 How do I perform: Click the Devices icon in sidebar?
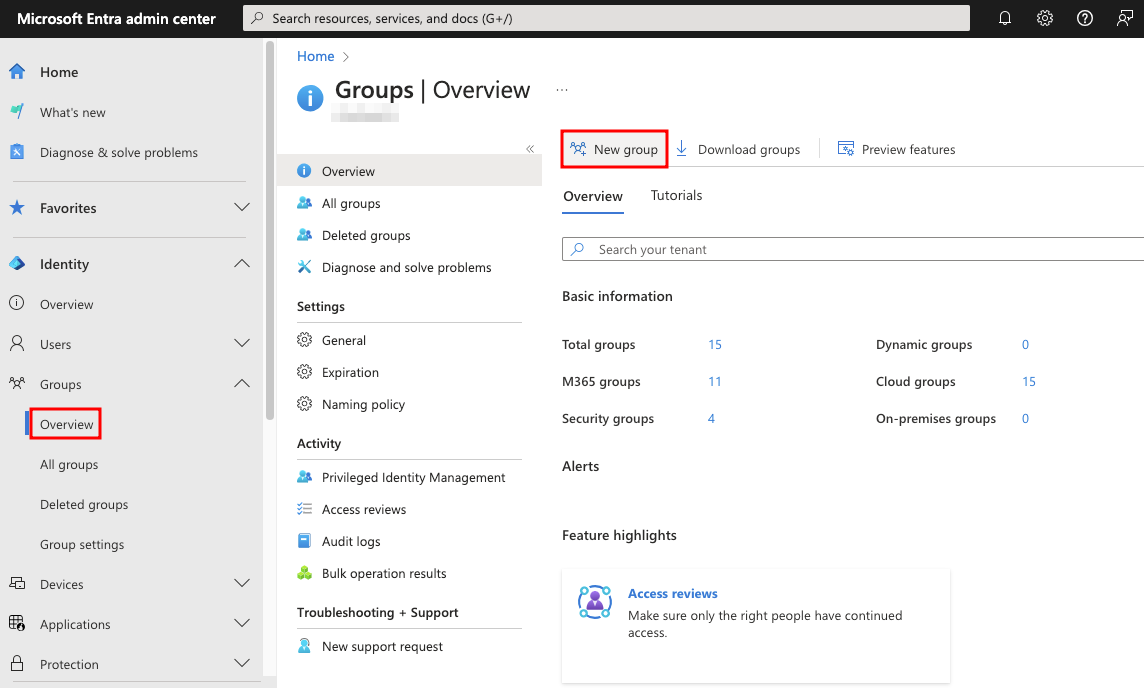[x=17, y=583]
